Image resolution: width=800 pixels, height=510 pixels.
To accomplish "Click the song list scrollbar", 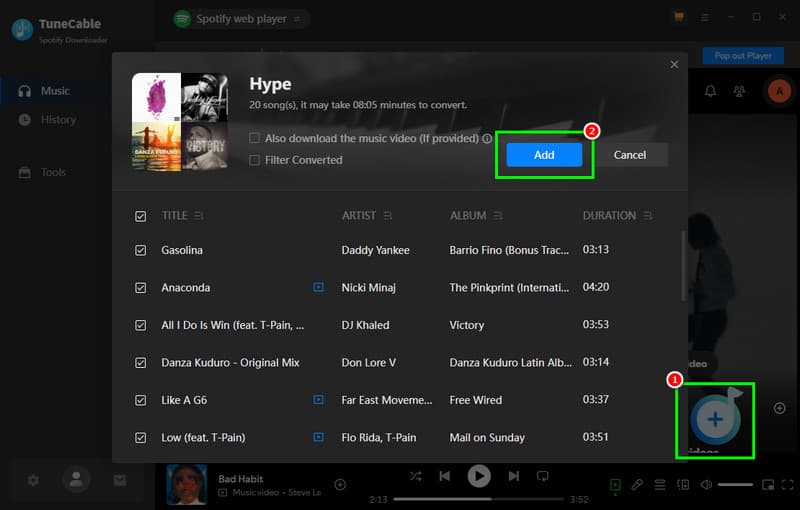I will [x=683, y=267].
